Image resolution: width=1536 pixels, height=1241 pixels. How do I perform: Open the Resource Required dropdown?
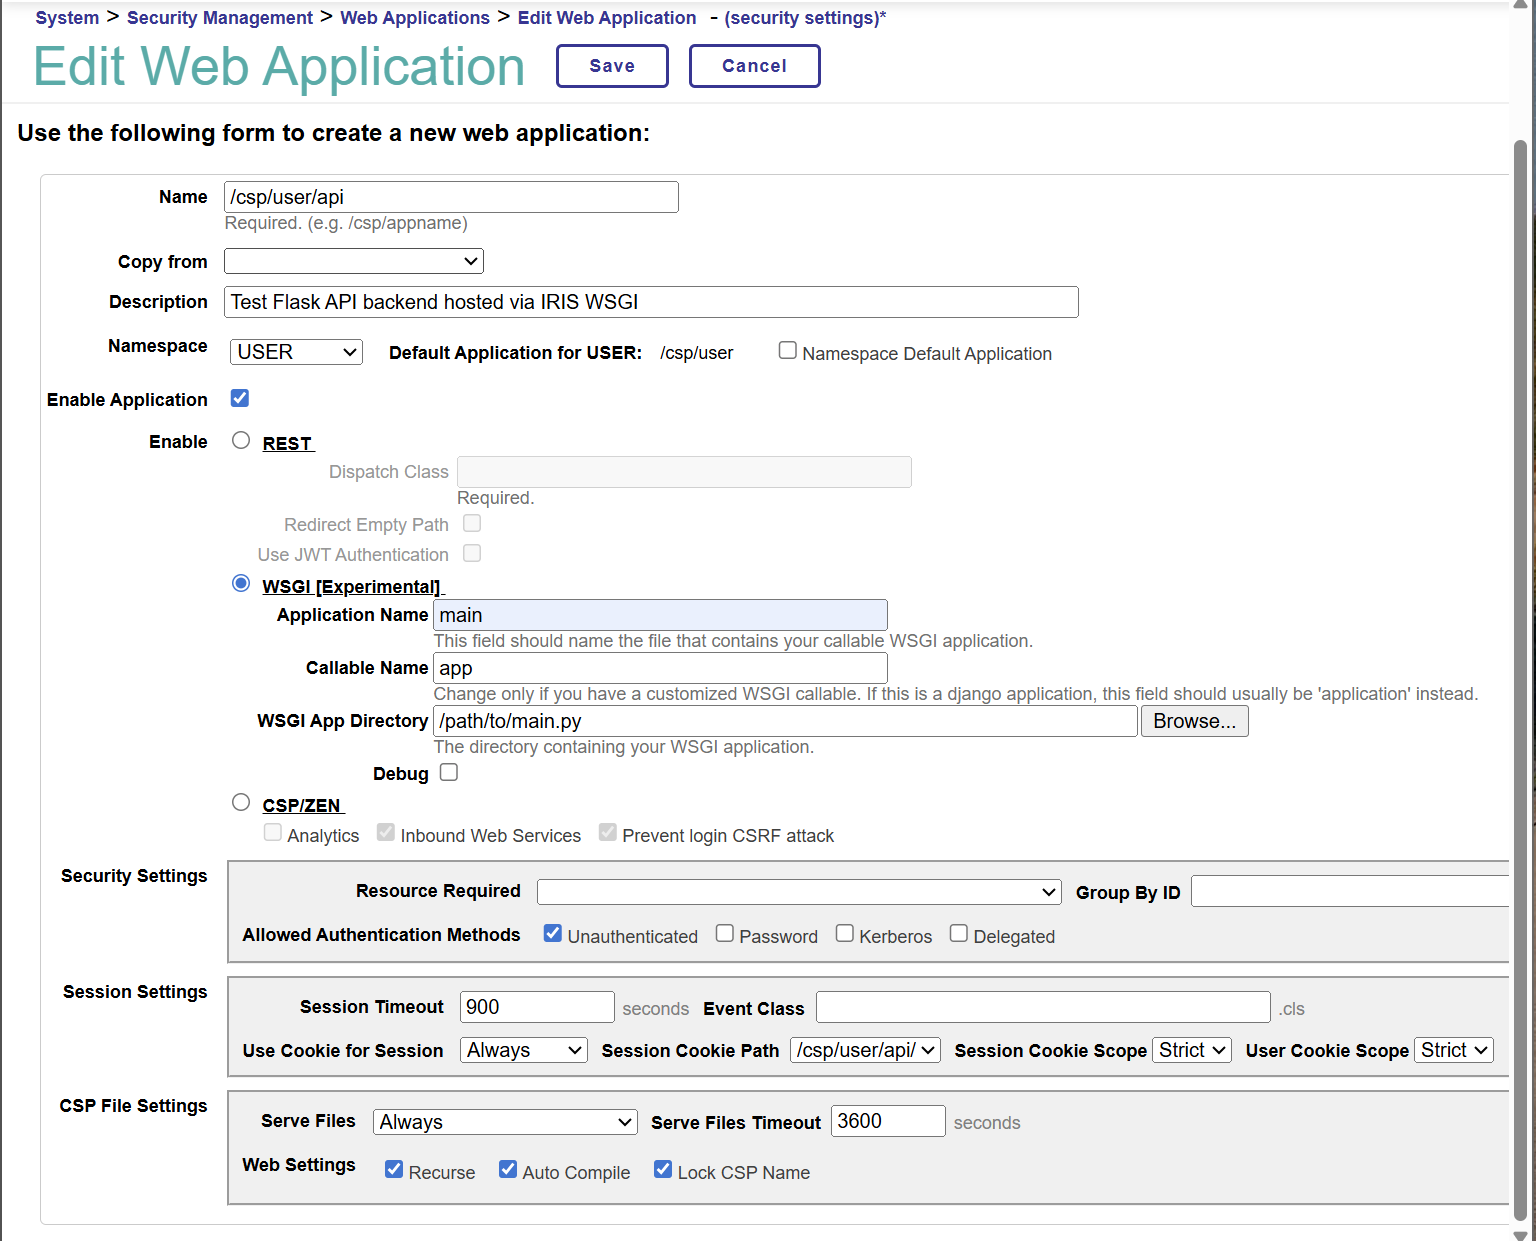click(798, 892)
